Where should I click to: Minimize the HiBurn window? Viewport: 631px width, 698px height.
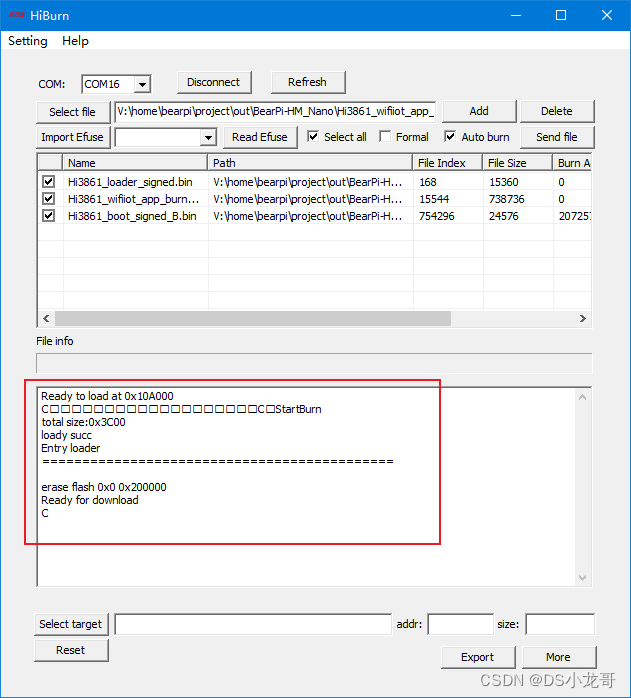pyautogui.click(x=516, y=16)
